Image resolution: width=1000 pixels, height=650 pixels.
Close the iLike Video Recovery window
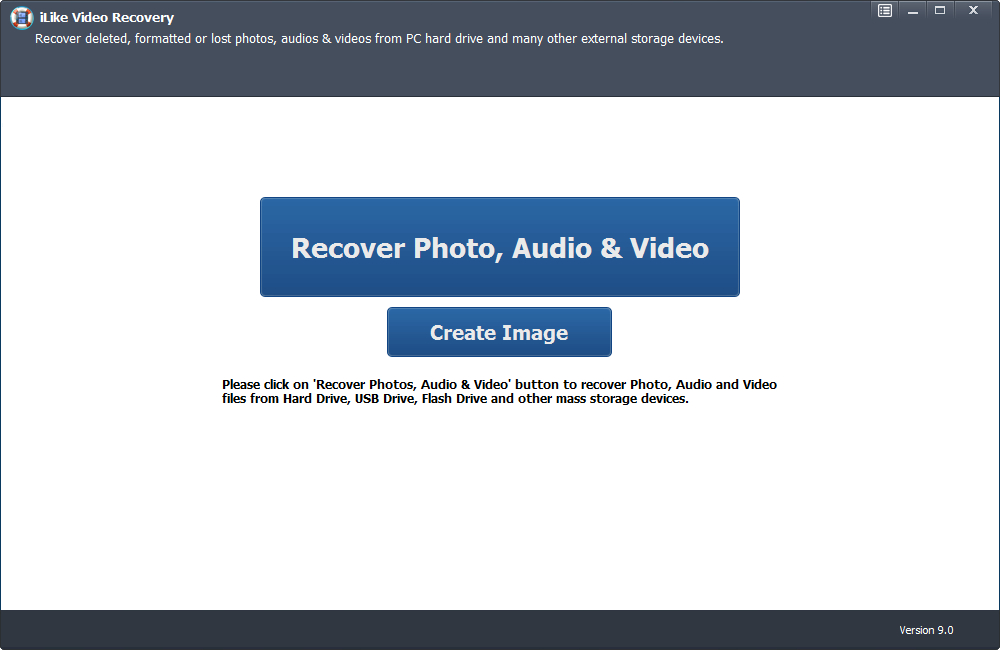point(973,11)
